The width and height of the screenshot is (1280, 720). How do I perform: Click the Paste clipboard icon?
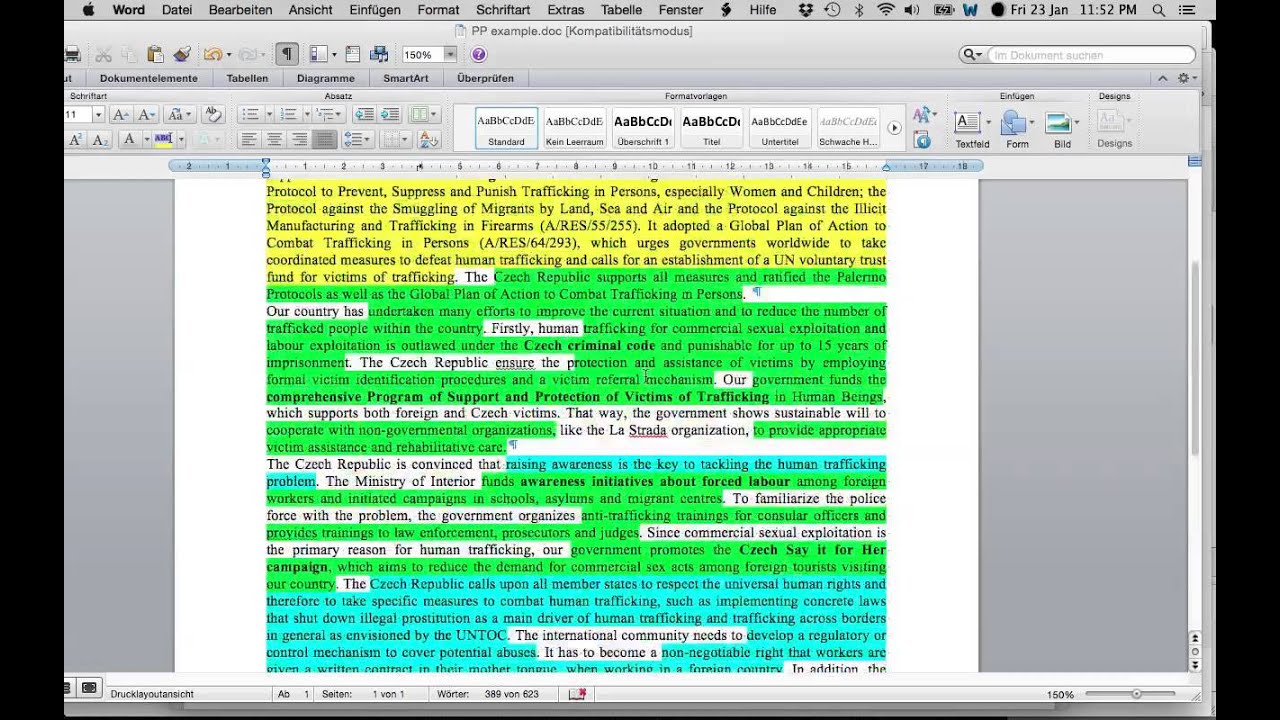(x=155, y=54)
